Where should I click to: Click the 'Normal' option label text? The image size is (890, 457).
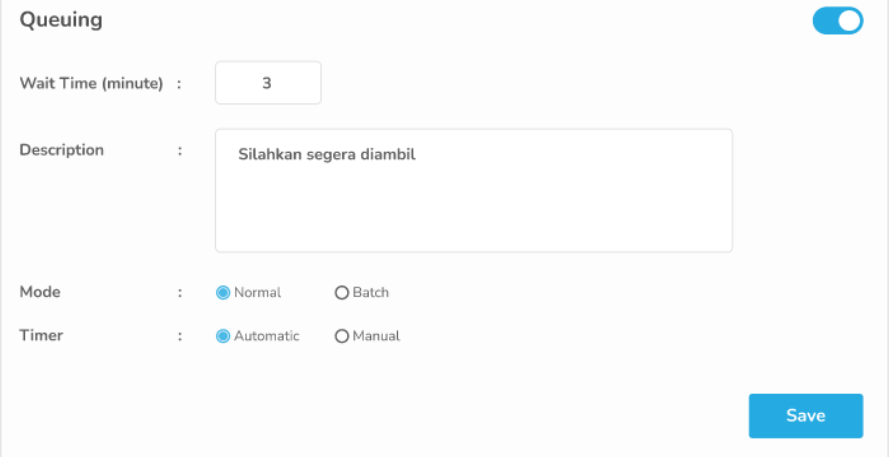257,293
